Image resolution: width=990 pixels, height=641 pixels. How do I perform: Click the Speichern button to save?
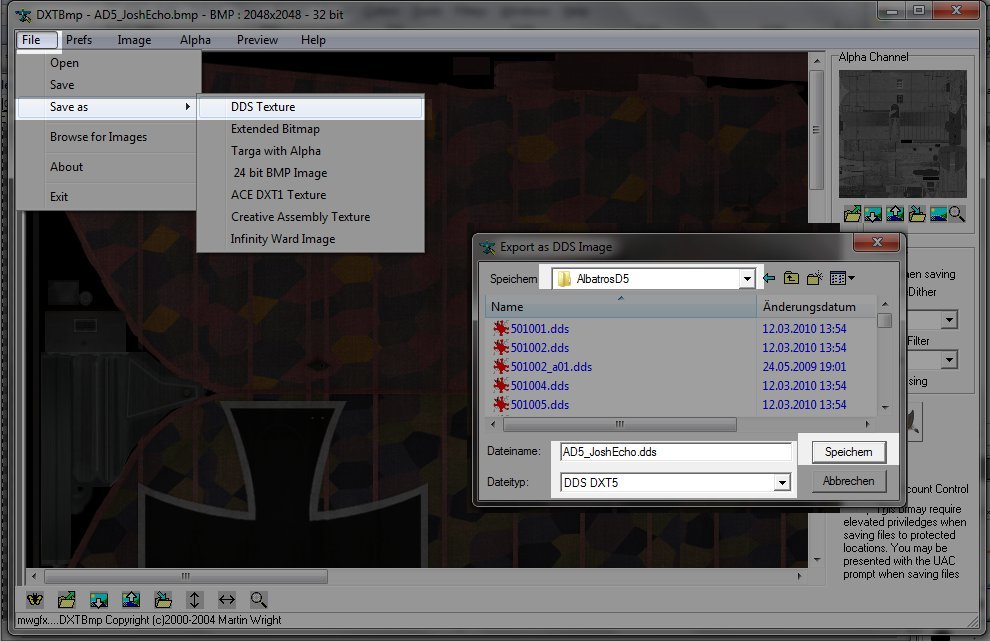coord(848,452)
